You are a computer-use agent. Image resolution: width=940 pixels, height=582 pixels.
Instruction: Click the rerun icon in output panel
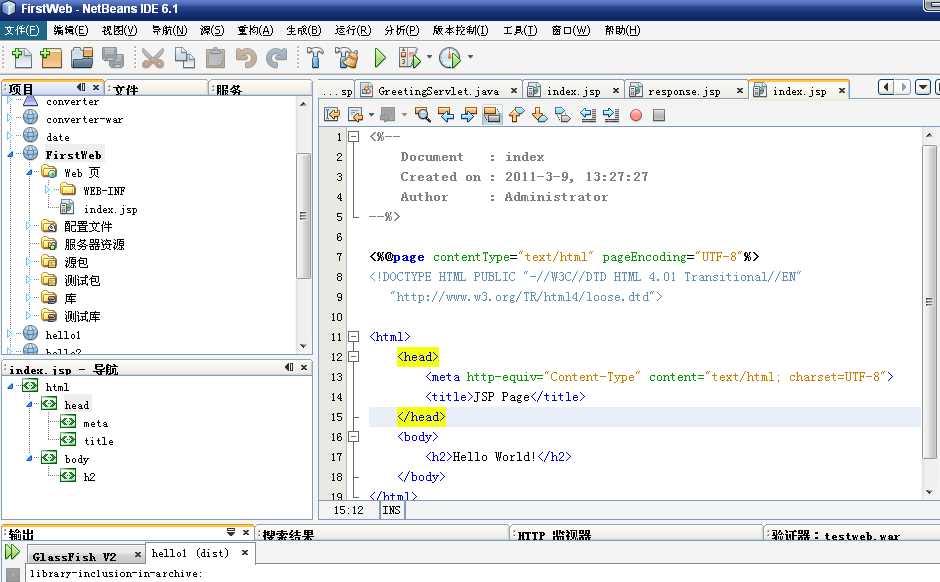click(12, 552)
